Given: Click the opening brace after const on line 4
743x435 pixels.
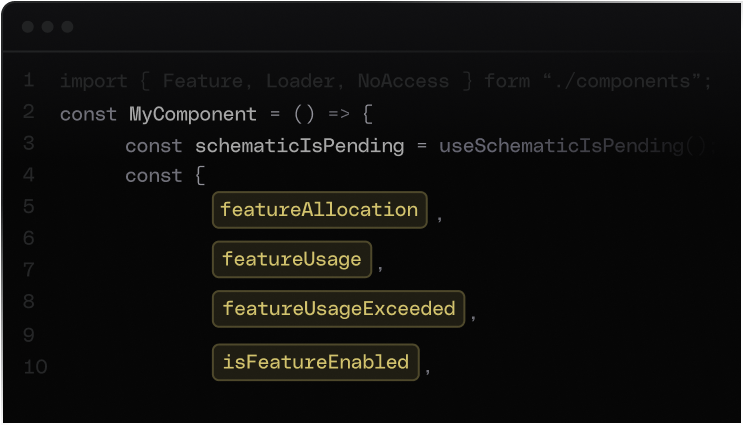Looking at the screenshot, I should click(x=201, y=177).
